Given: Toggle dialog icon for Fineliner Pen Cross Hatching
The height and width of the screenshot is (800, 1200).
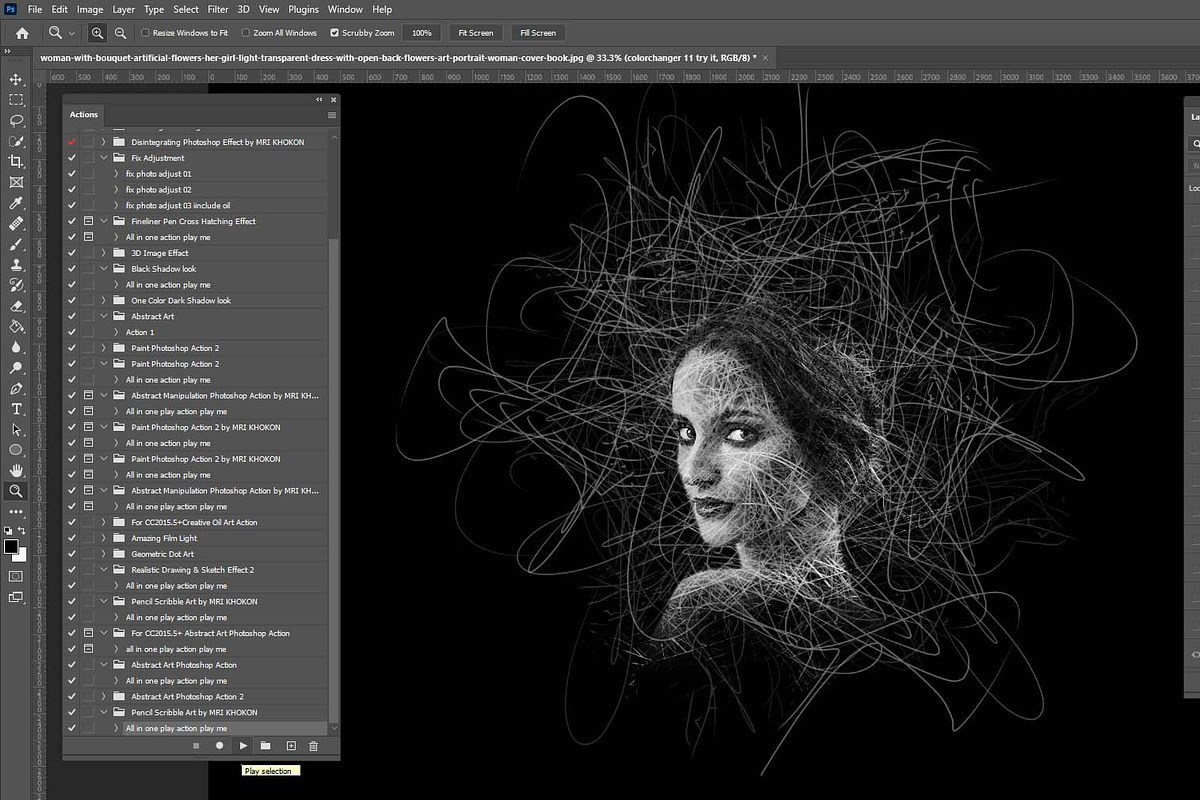Looking at the screenshot, I should 88,221.
